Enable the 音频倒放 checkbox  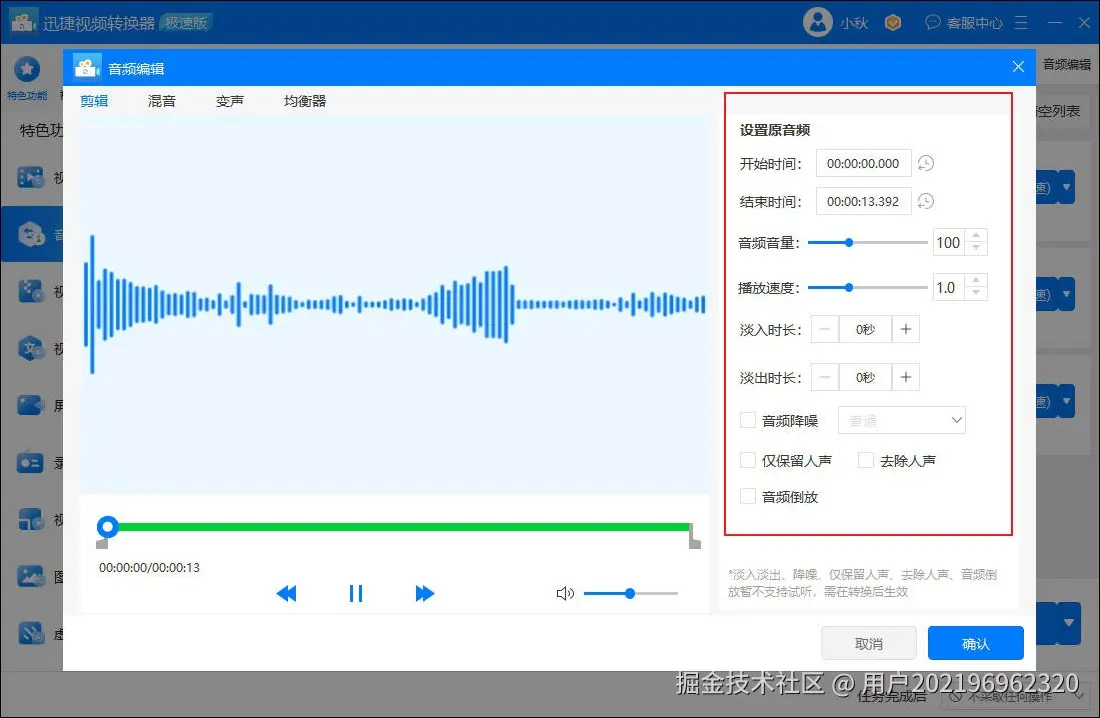click(x=748, y=497)
